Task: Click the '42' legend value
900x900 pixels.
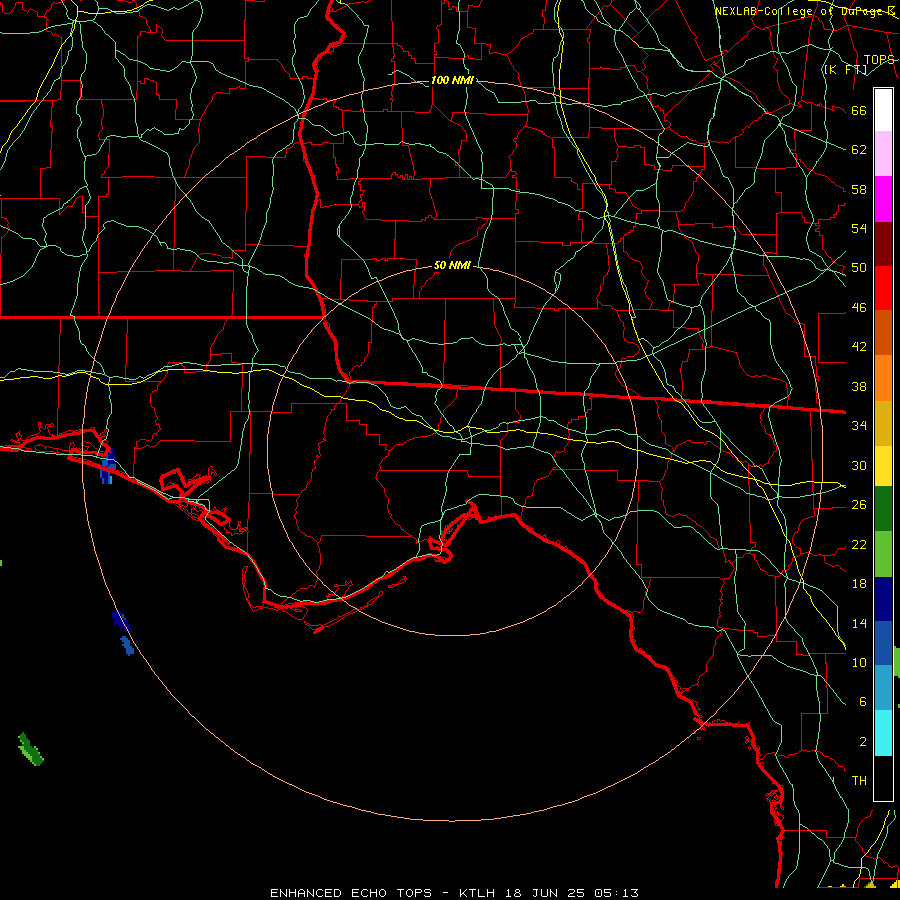Action: point(859,347)
